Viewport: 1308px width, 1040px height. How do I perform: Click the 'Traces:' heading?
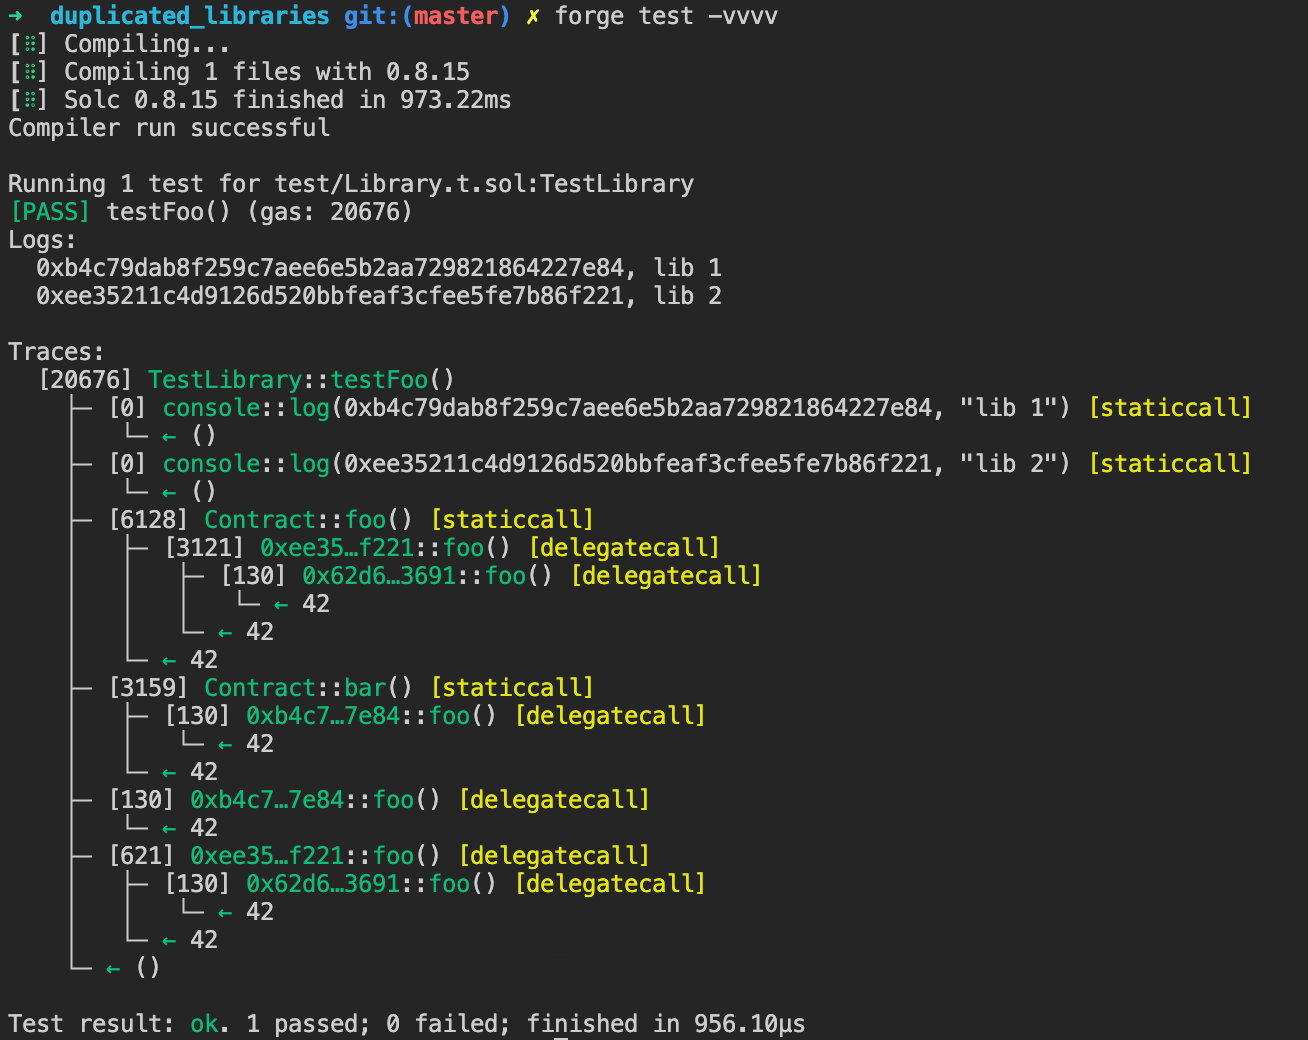(x=56, y=352)
